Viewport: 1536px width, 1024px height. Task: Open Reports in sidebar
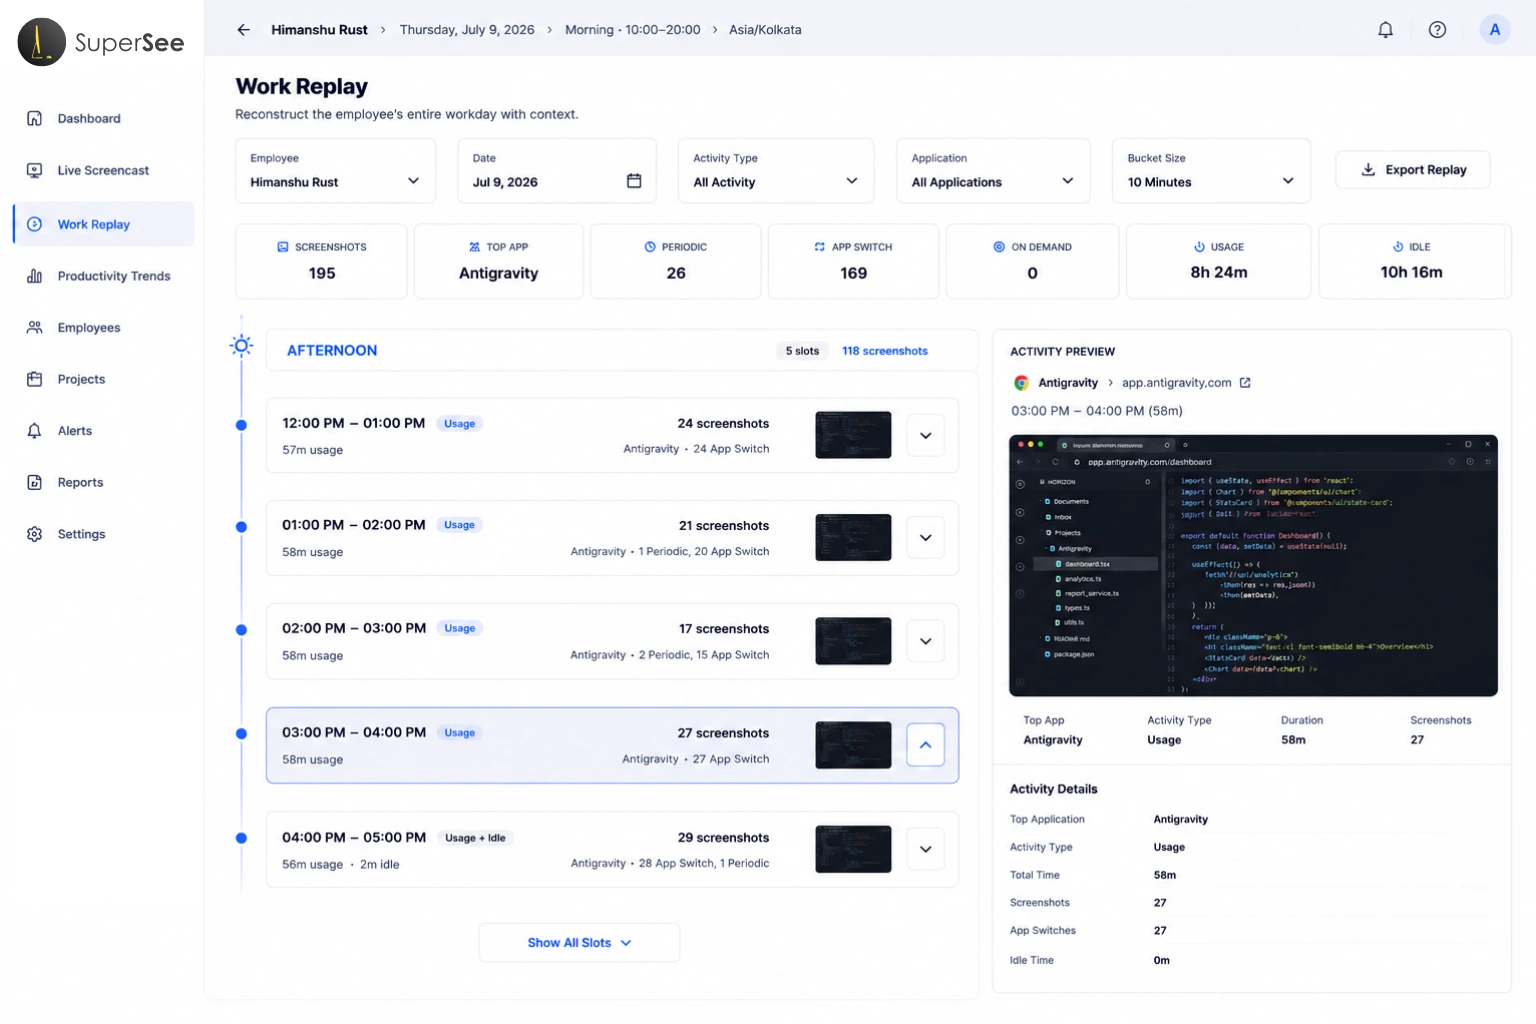coord(104,482)
